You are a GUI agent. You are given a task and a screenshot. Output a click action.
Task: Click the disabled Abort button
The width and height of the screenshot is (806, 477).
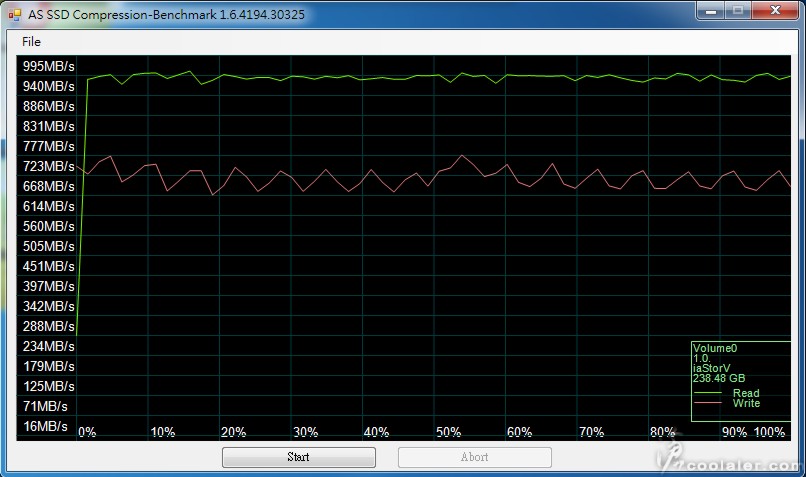[474, 457]
